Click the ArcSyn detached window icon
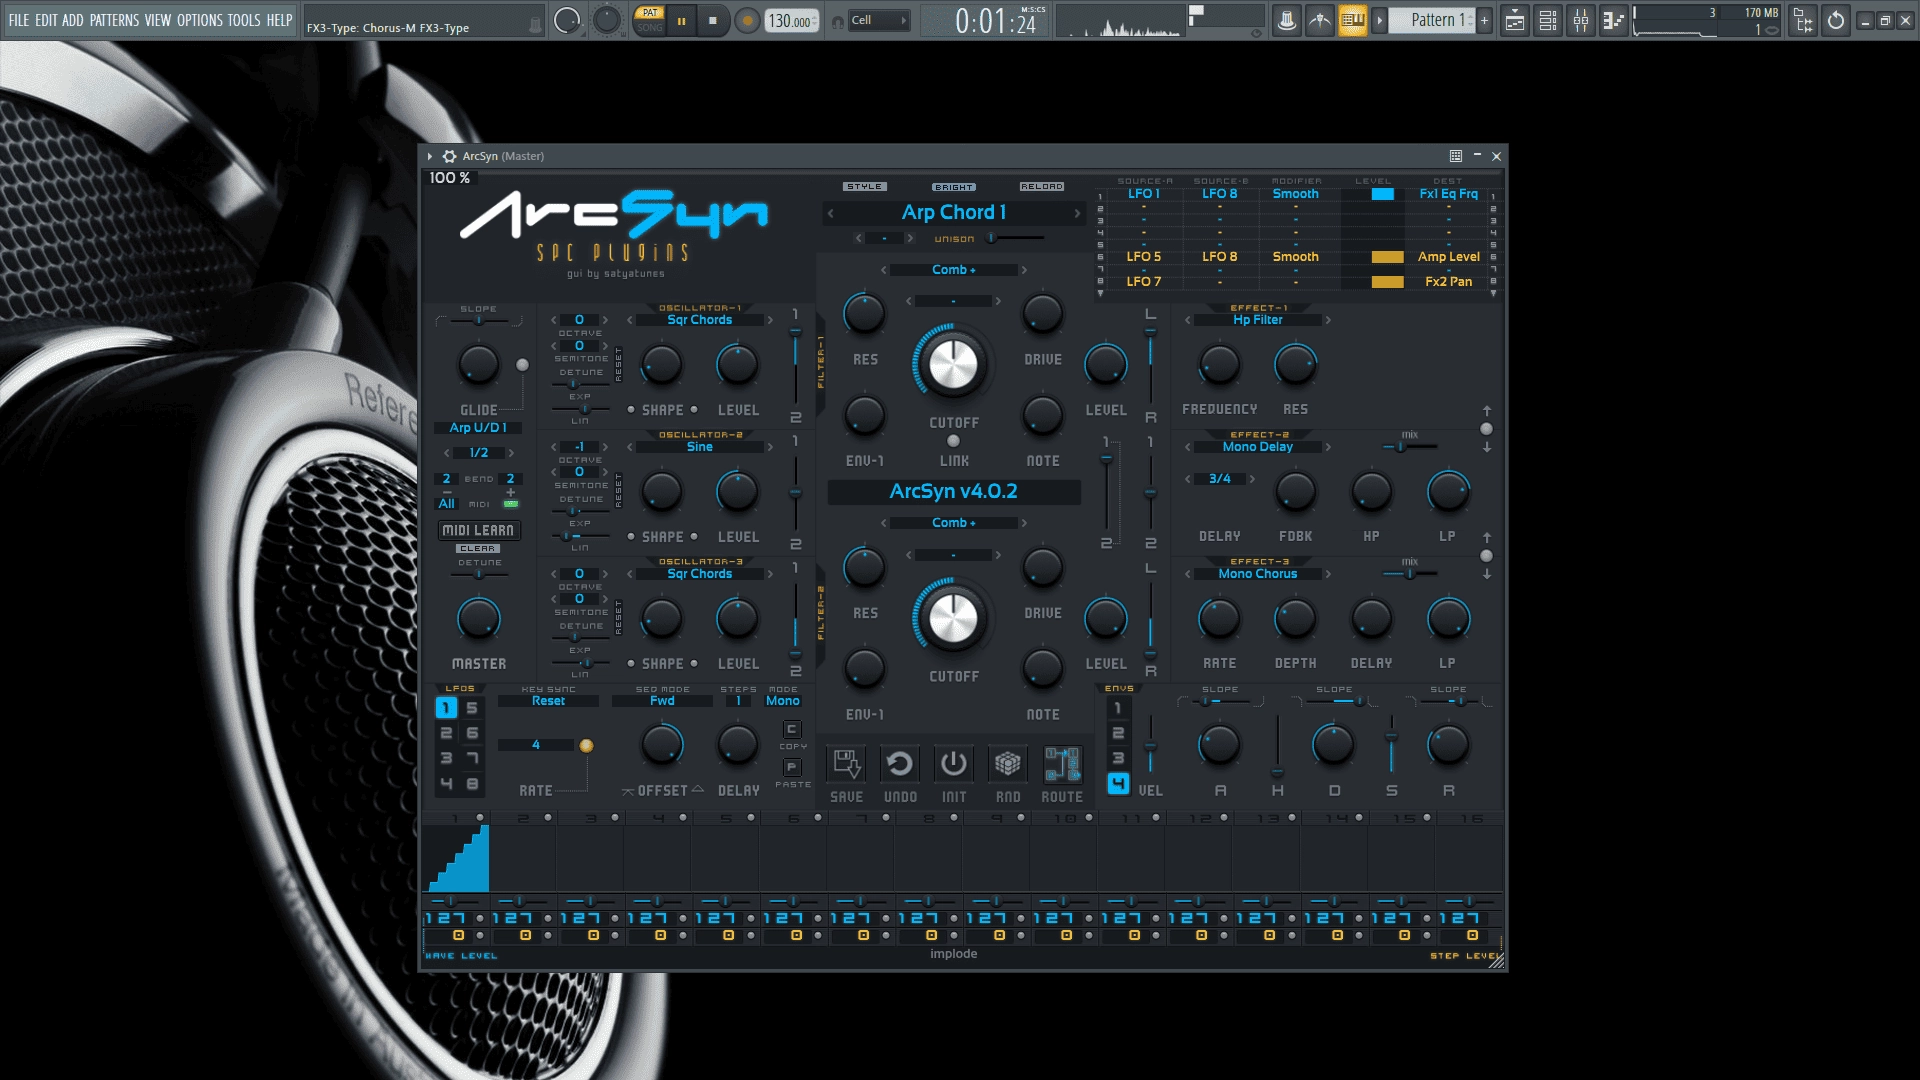 [1456, 156]
